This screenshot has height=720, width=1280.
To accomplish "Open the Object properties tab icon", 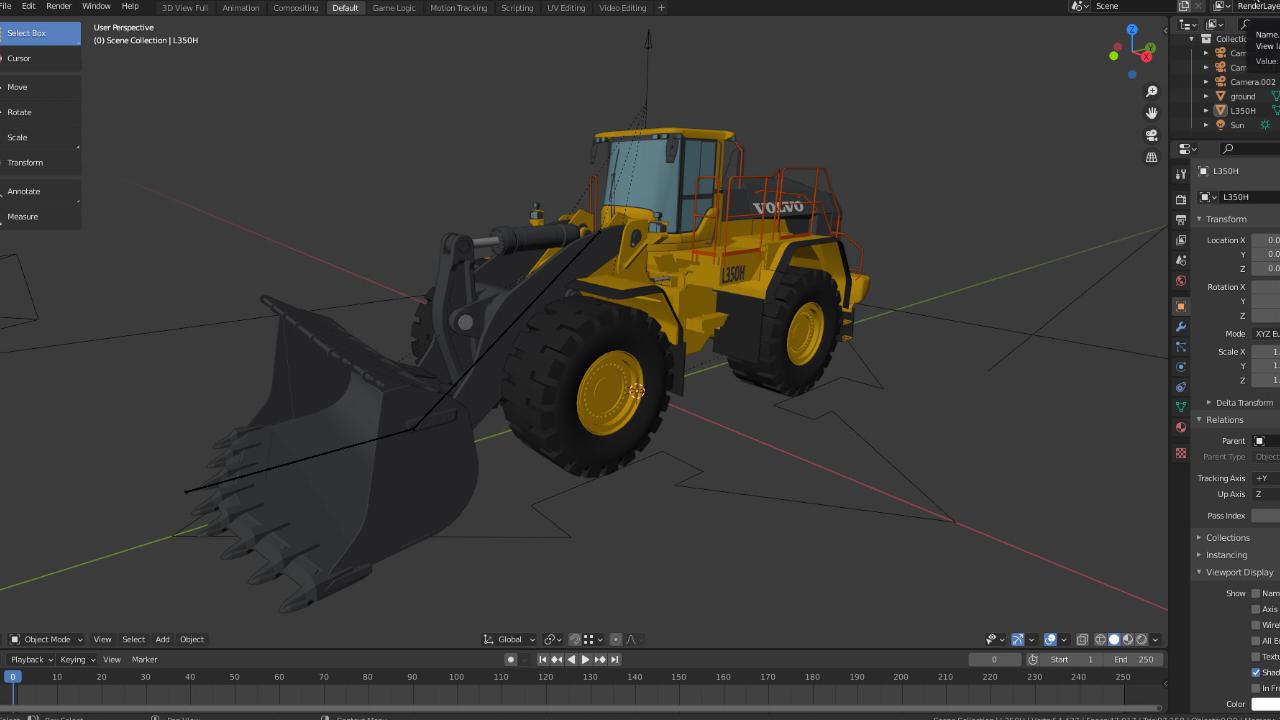I will [x=1181, y=306].
